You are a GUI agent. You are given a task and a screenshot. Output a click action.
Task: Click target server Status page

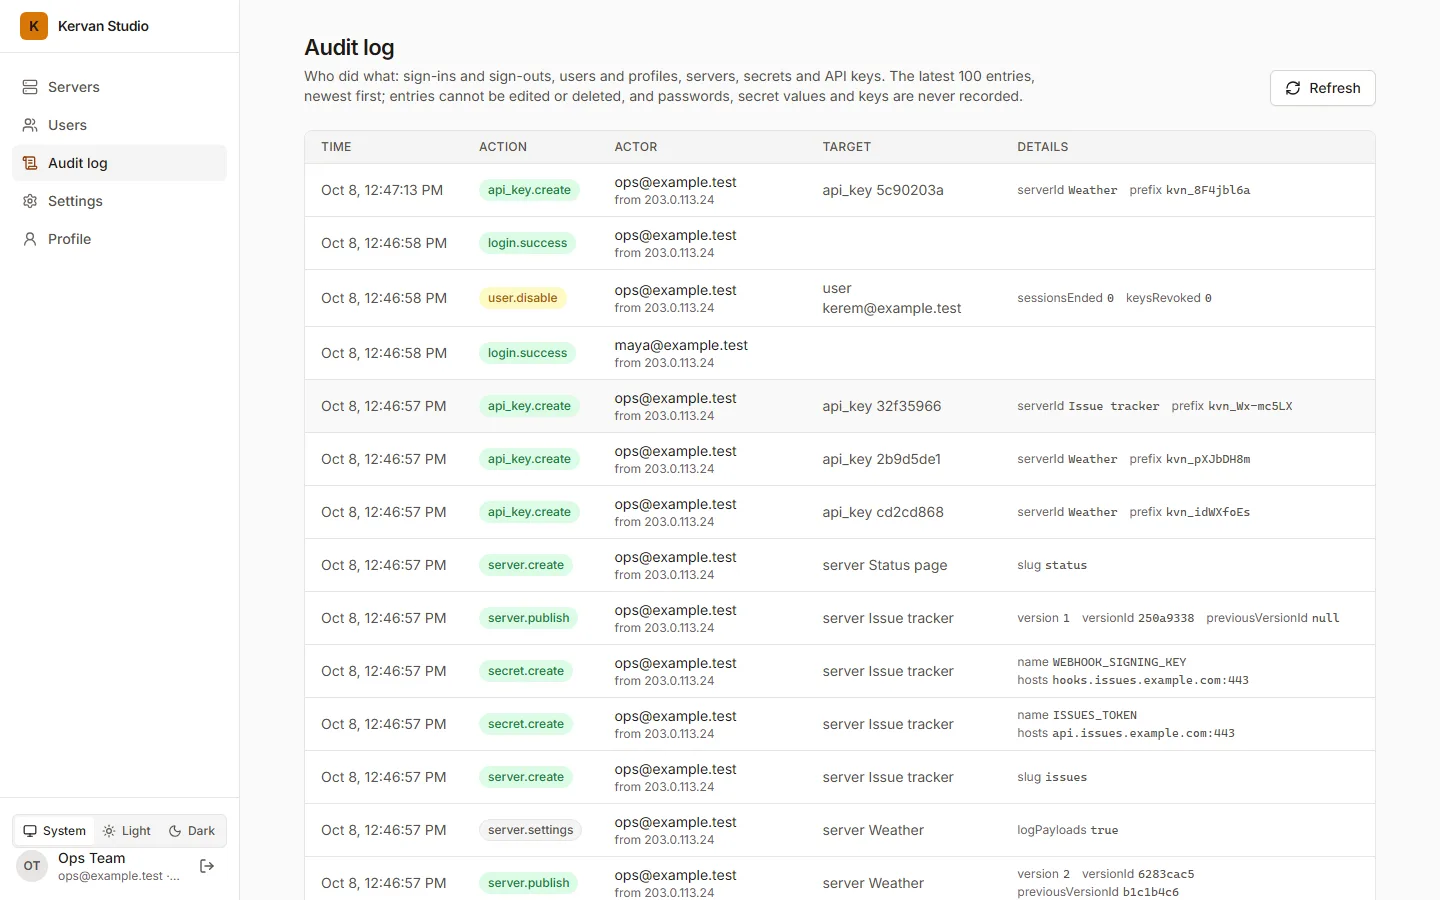pyautogui.click(x=885, y=565)
